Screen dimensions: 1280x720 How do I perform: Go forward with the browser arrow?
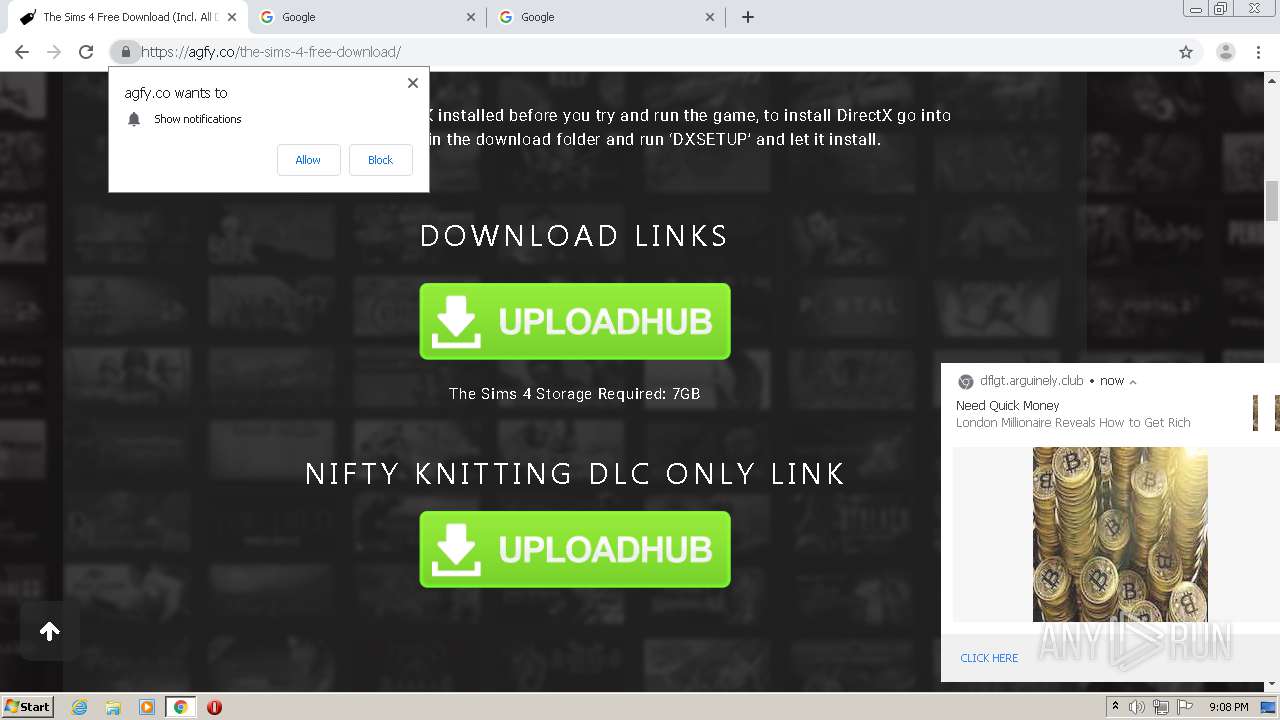[x=54, y=52]
